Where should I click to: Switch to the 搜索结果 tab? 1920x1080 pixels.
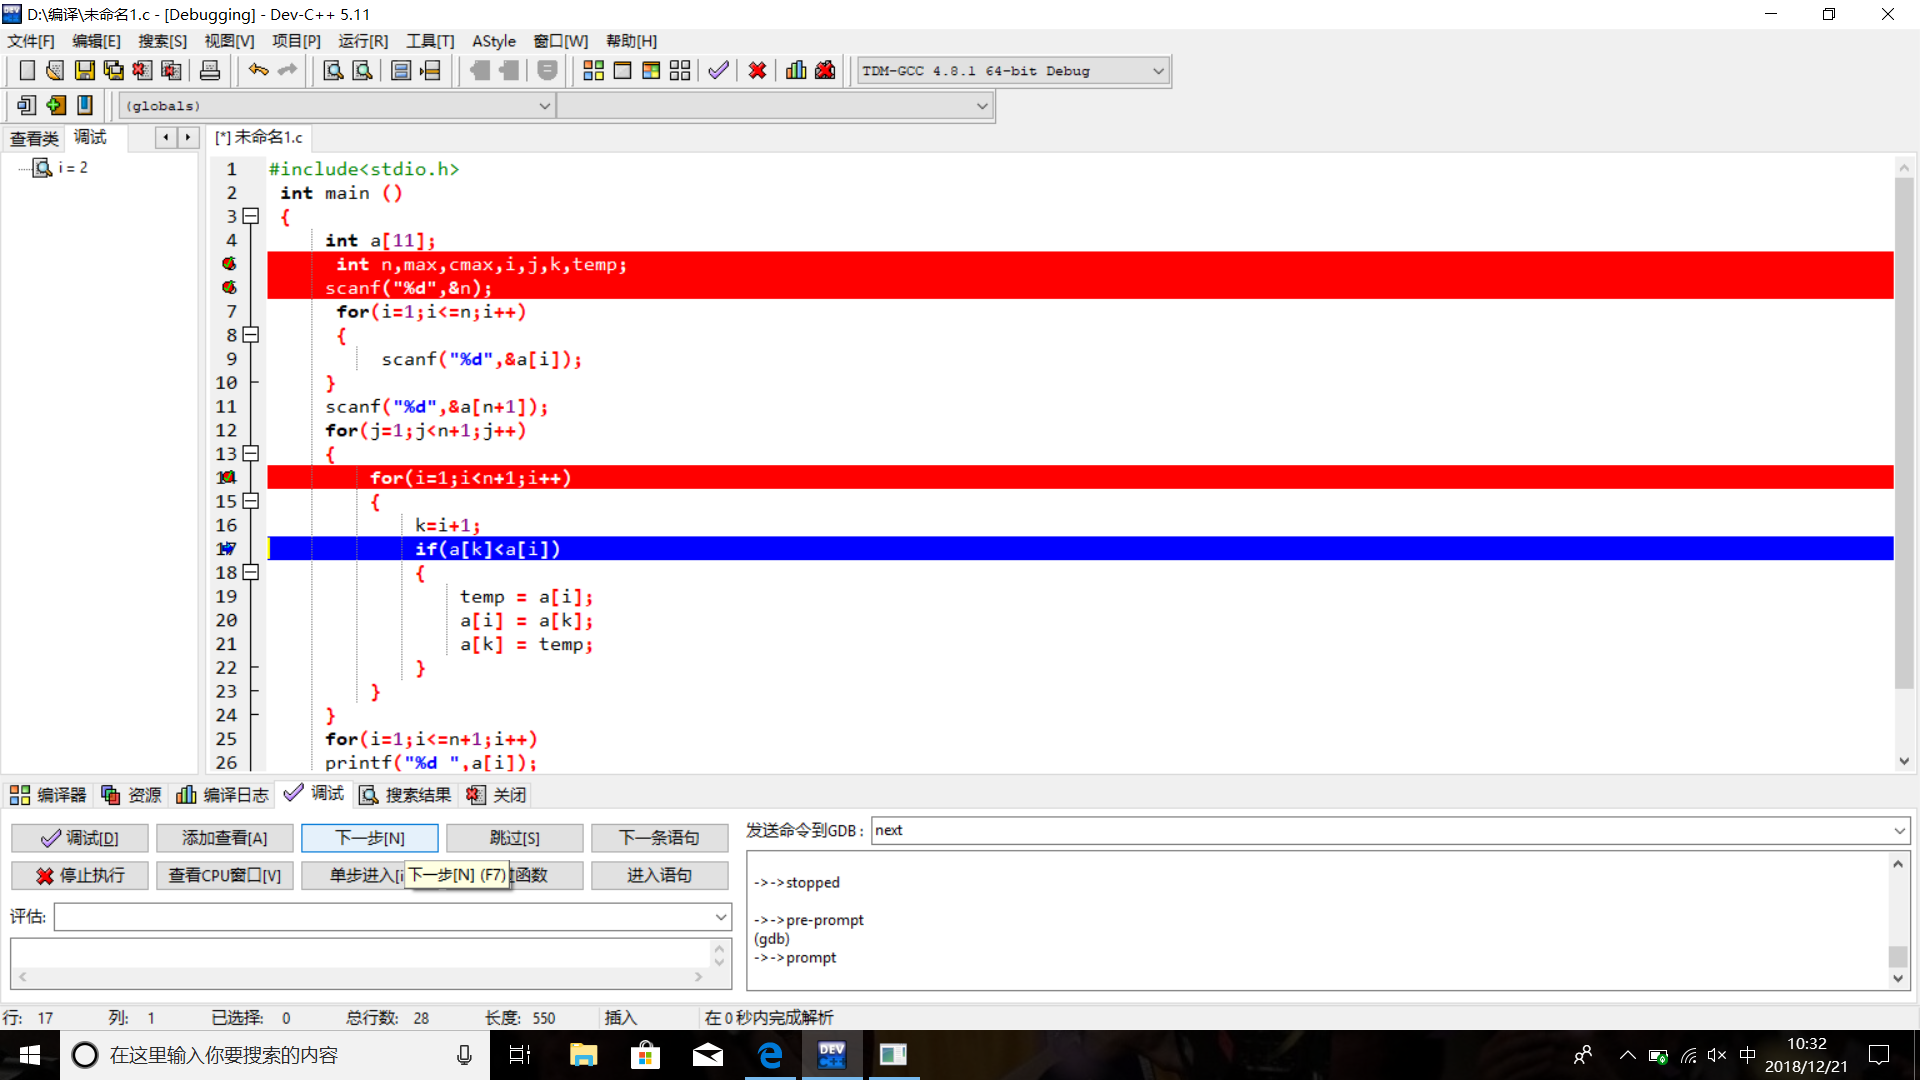406,795
